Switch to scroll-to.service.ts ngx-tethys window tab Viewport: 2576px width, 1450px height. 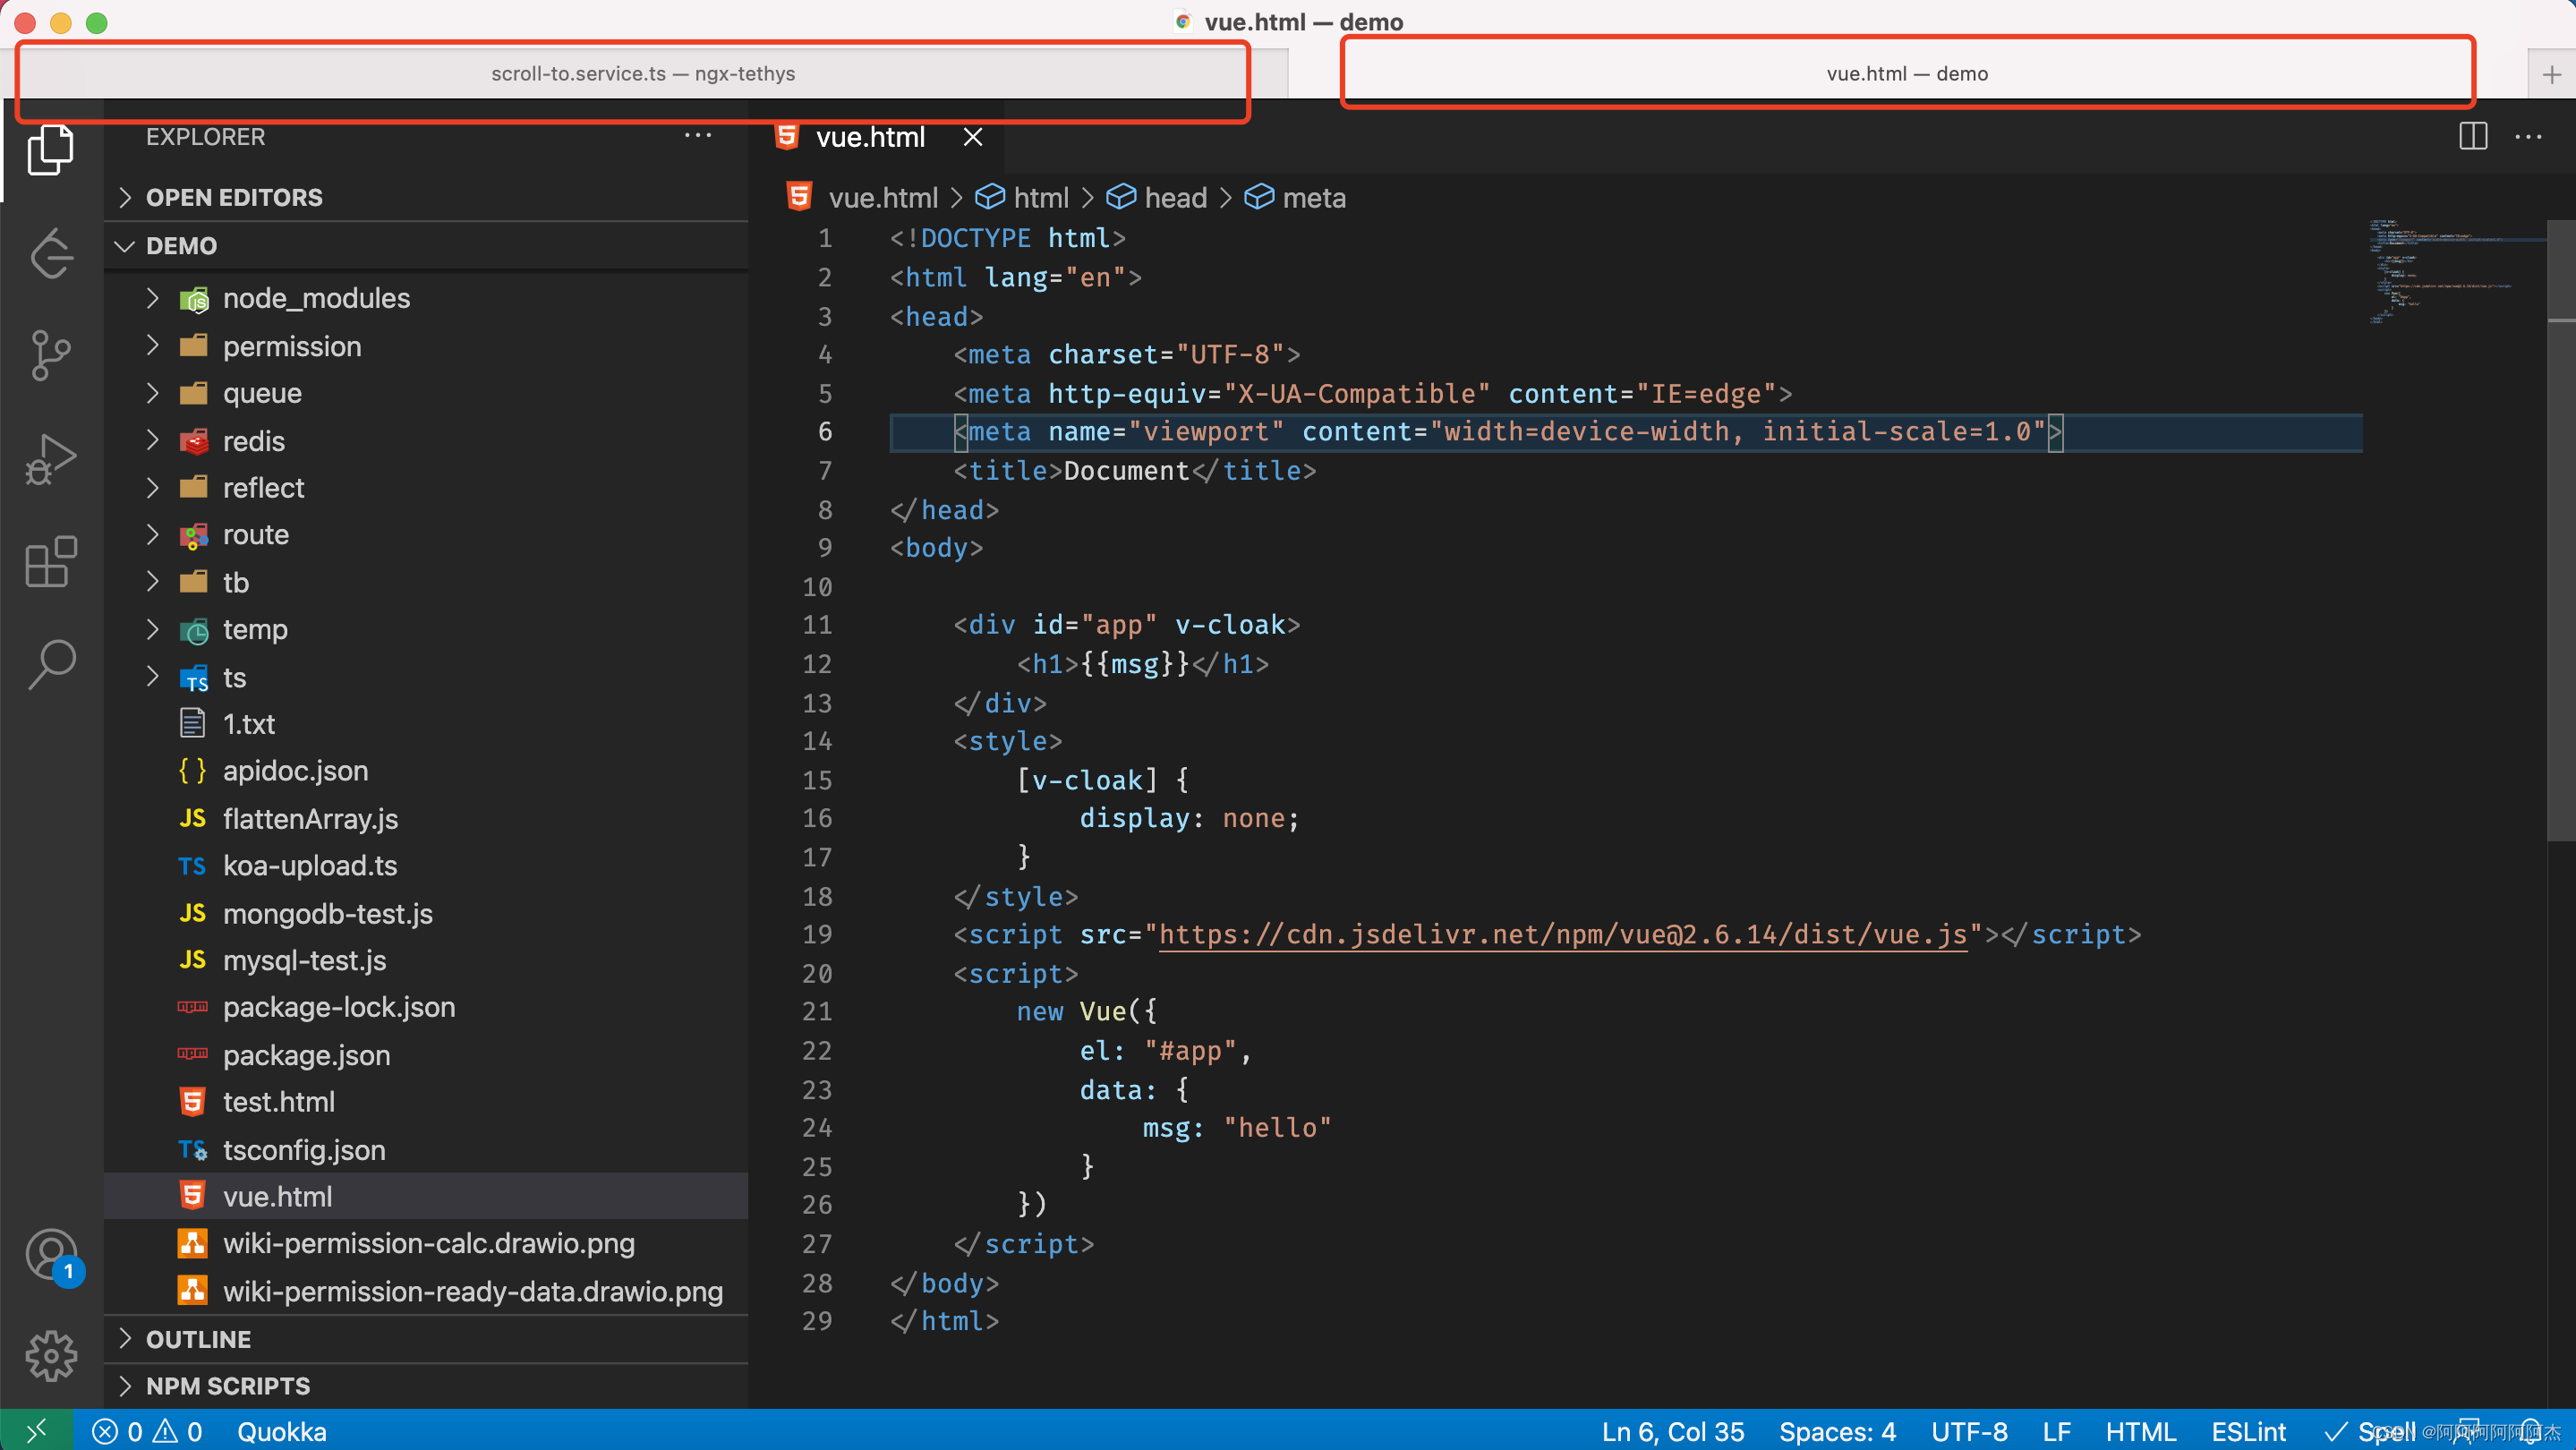tap(643, 74)
